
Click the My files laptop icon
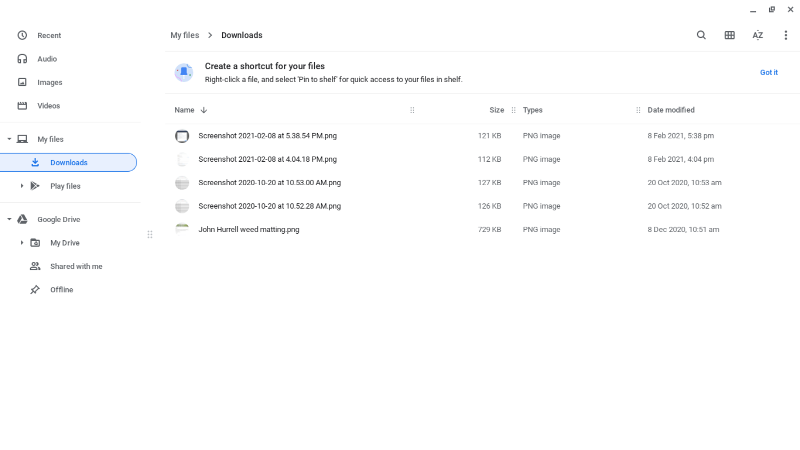point(22,139)
